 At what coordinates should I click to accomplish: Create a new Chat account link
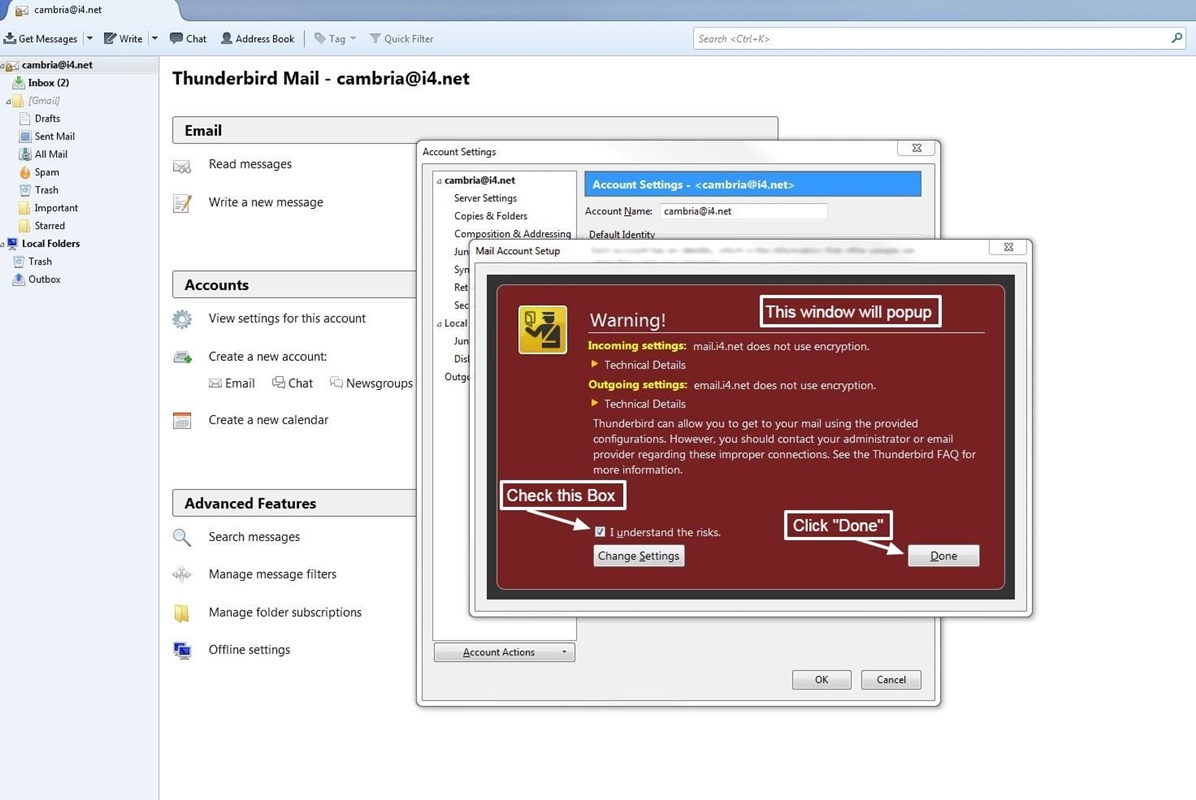pos(292,383)
